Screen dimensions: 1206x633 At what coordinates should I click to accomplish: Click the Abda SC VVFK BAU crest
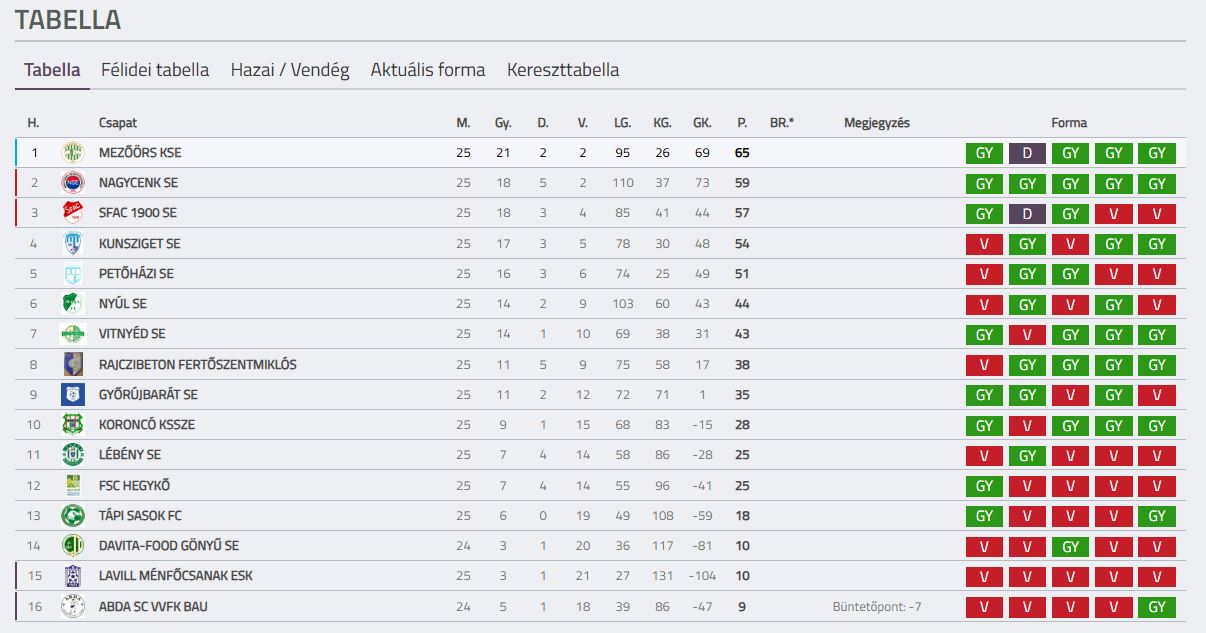click(73, 607)
